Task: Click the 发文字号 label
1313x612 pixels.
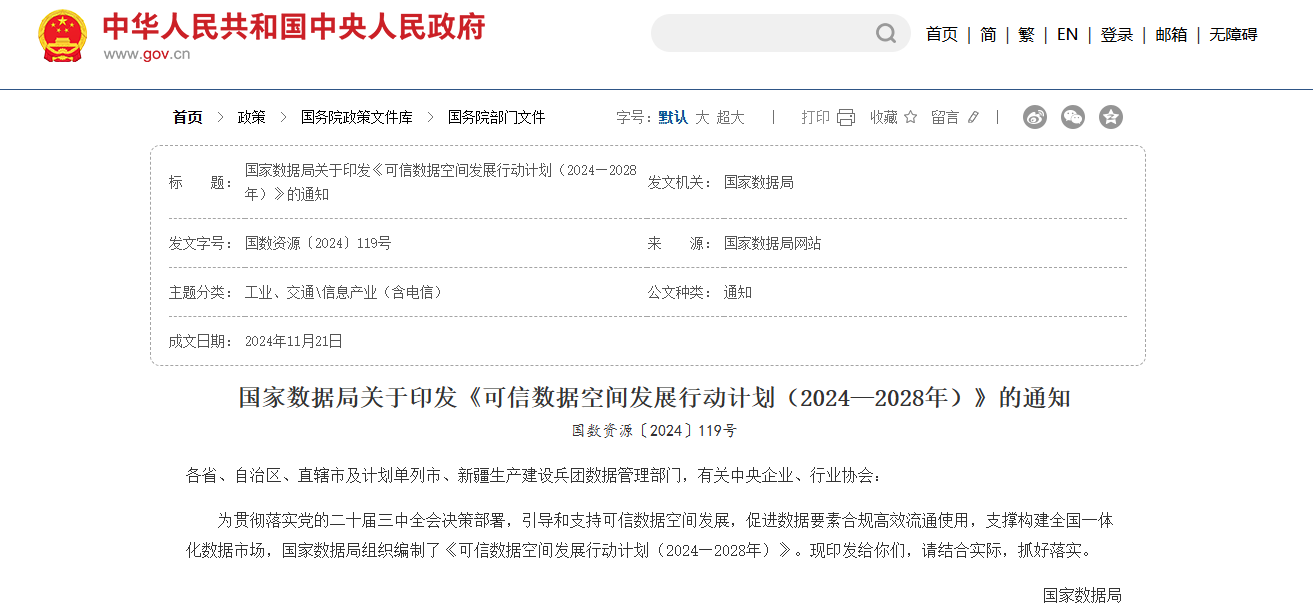Action: [200, 243]
